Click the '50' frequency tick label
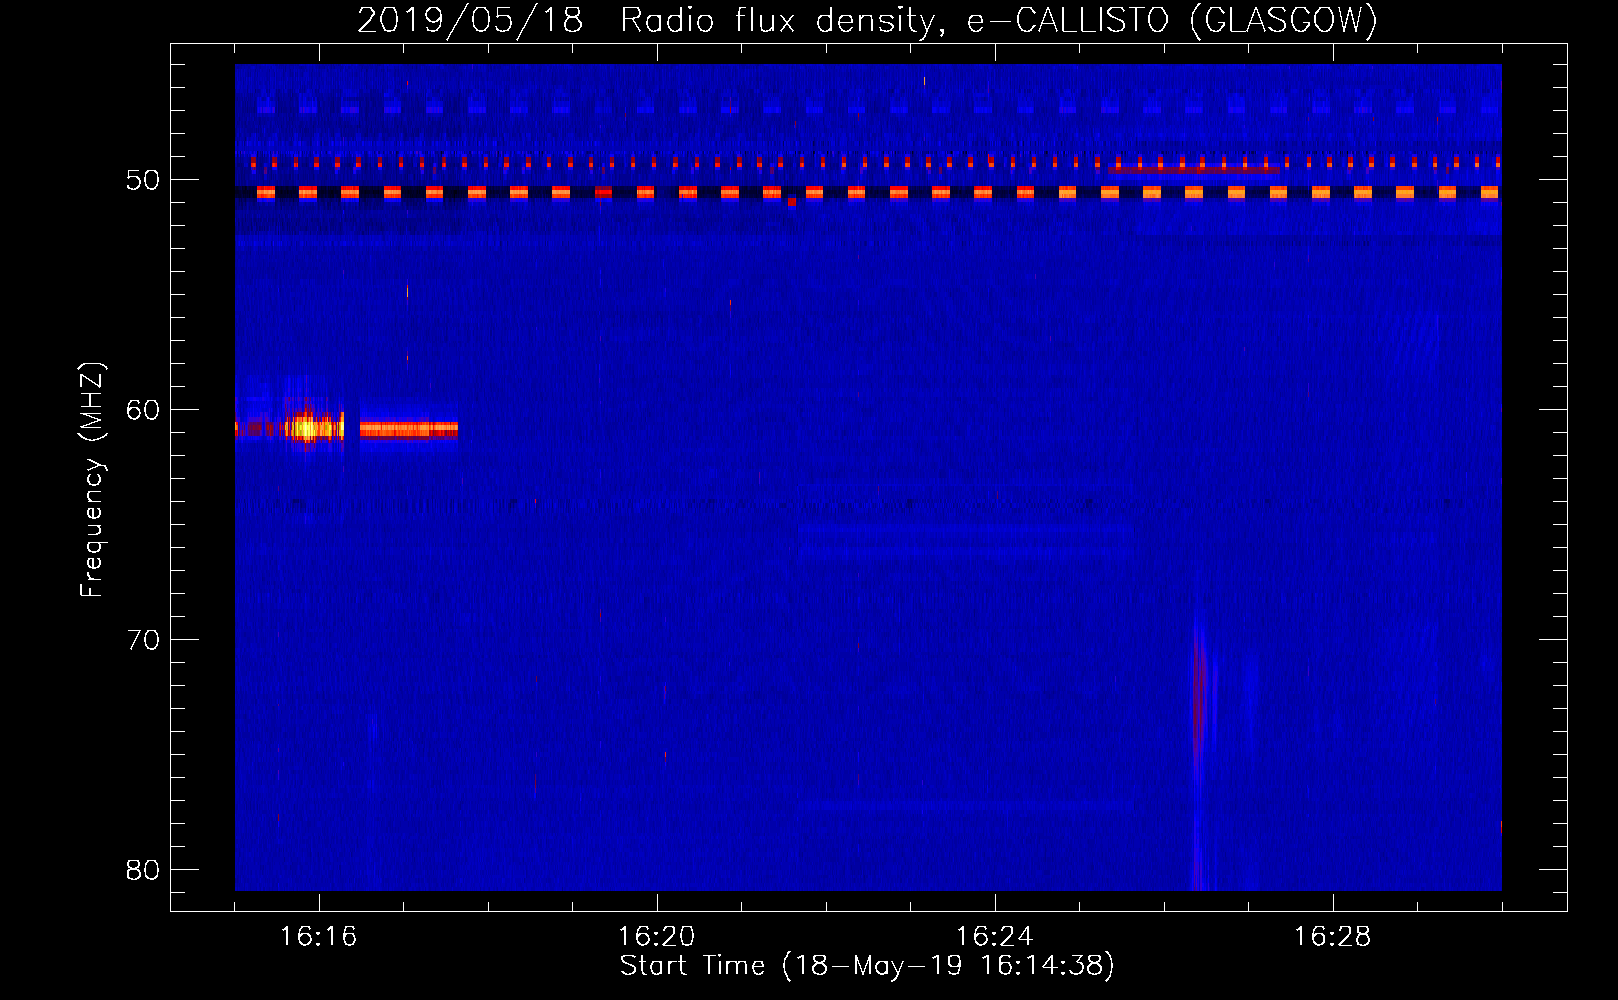Viewport: 1618px width, 1000px height. [x=143, y=180]
